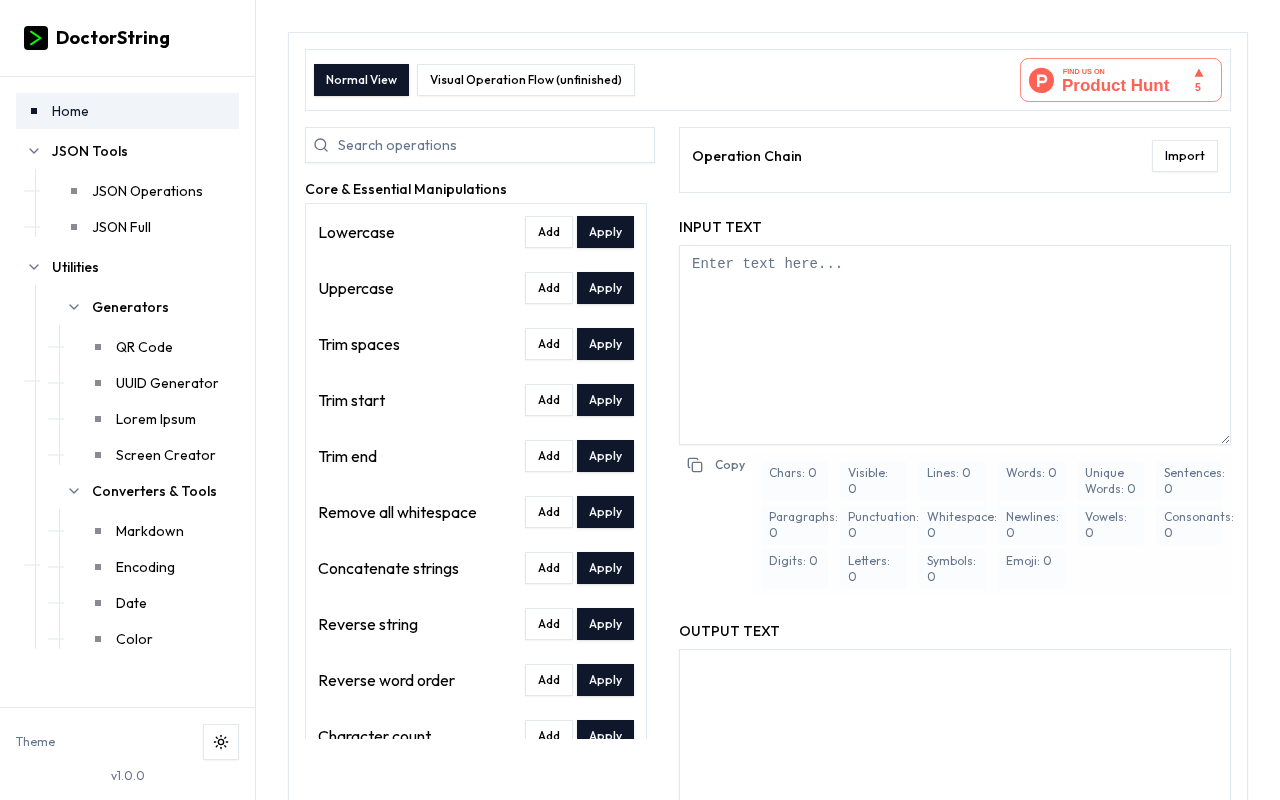Open JSON Full
The height and width of the screenshot is (800, 1280).
point(121,227)
